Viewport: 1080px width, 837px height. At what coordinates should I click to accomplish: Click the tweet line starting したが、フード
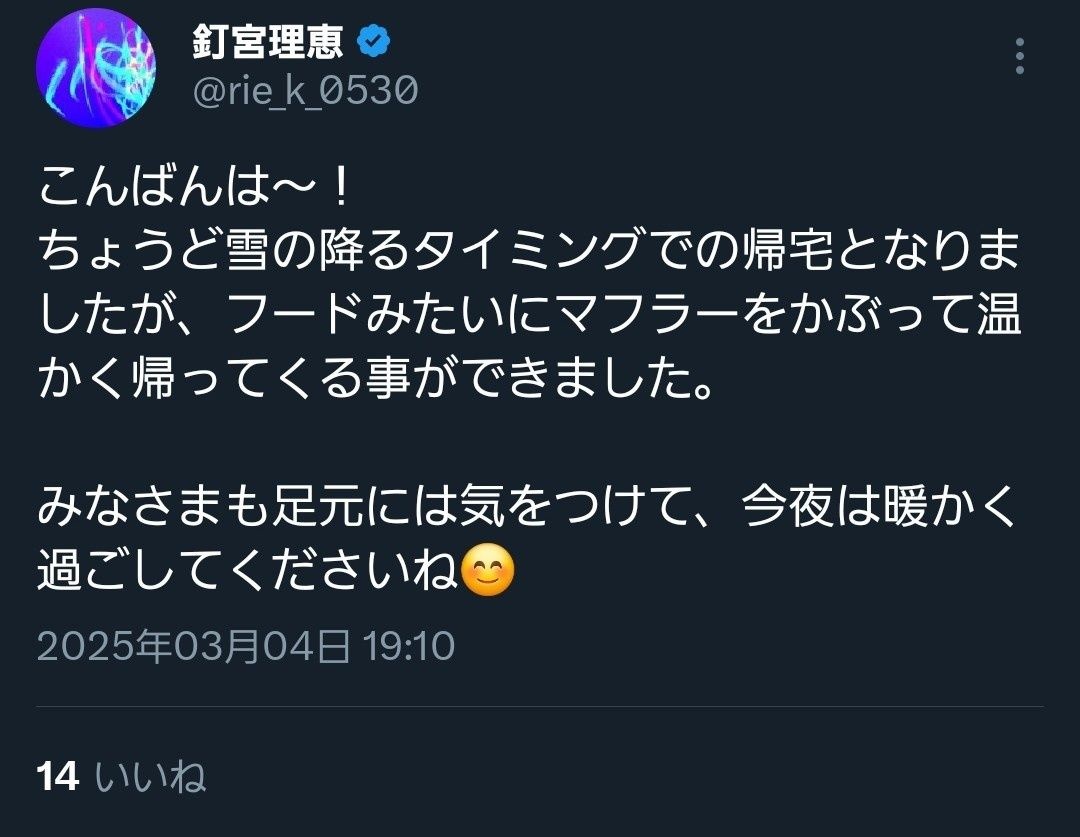(x=530, y=317)
